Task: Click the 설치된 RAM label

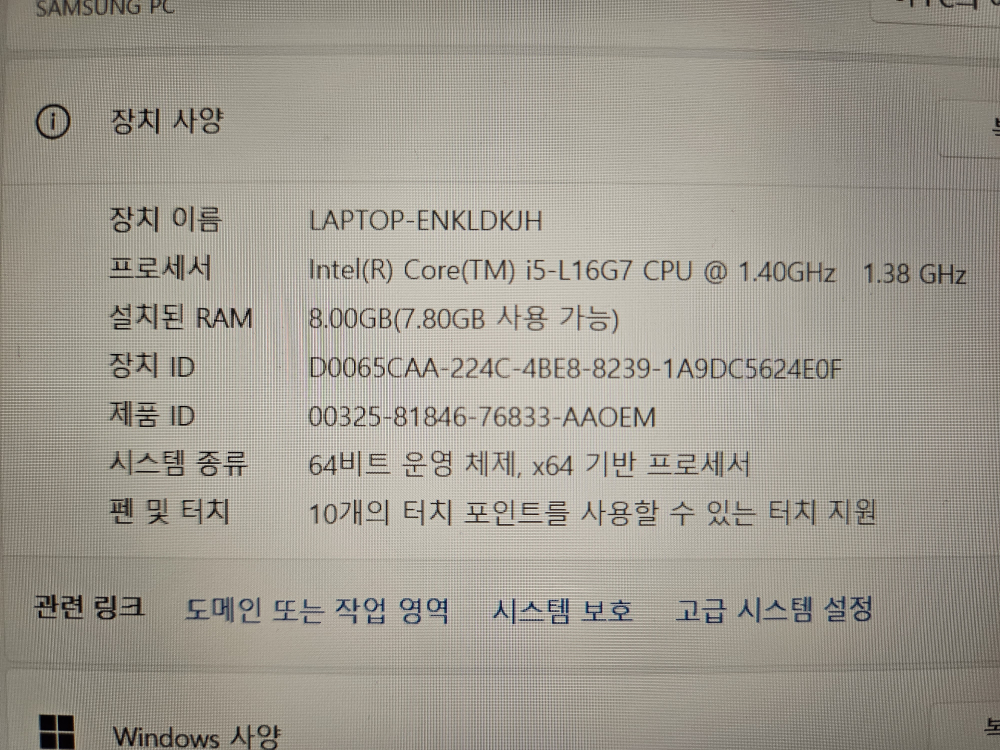Action: tap(182, 317)
